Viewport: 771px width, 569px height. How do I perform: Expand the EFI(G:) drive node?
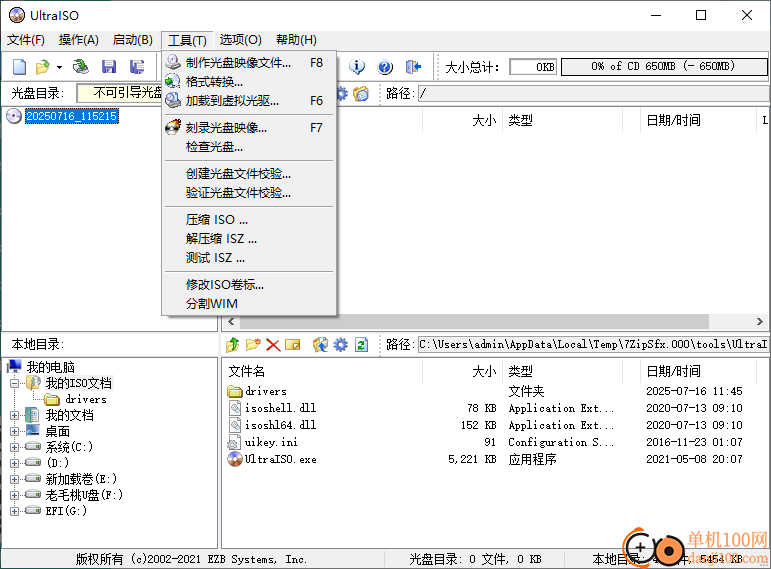pos(15,511)
